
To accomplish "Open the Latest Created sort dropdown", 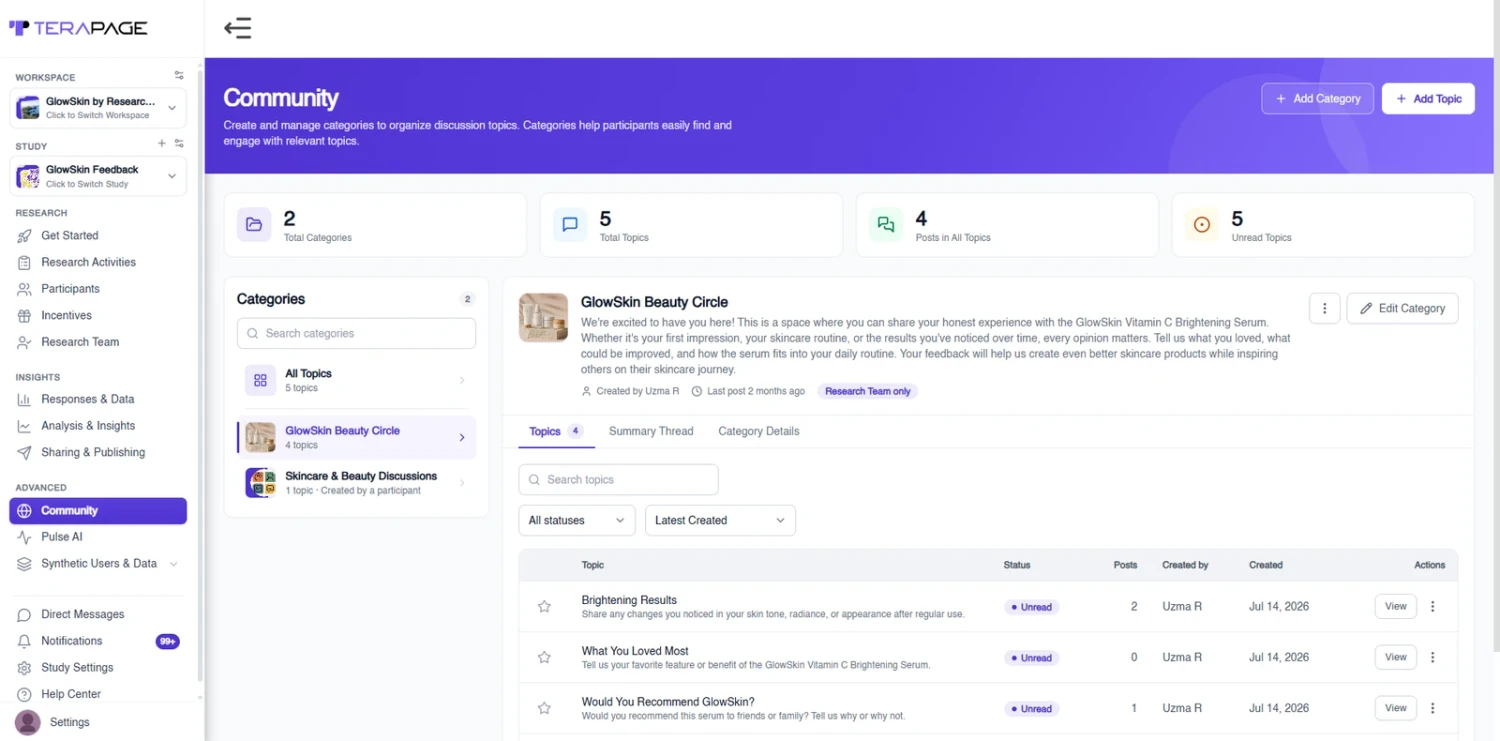I will pyautogui.click(x=720, y=520).
